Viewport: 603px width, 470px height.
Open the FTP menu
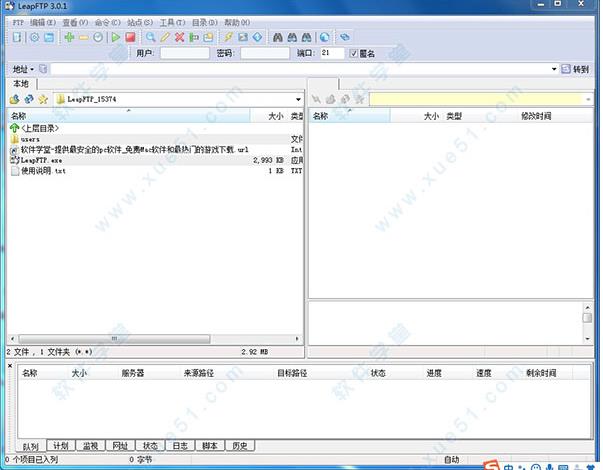18,23
